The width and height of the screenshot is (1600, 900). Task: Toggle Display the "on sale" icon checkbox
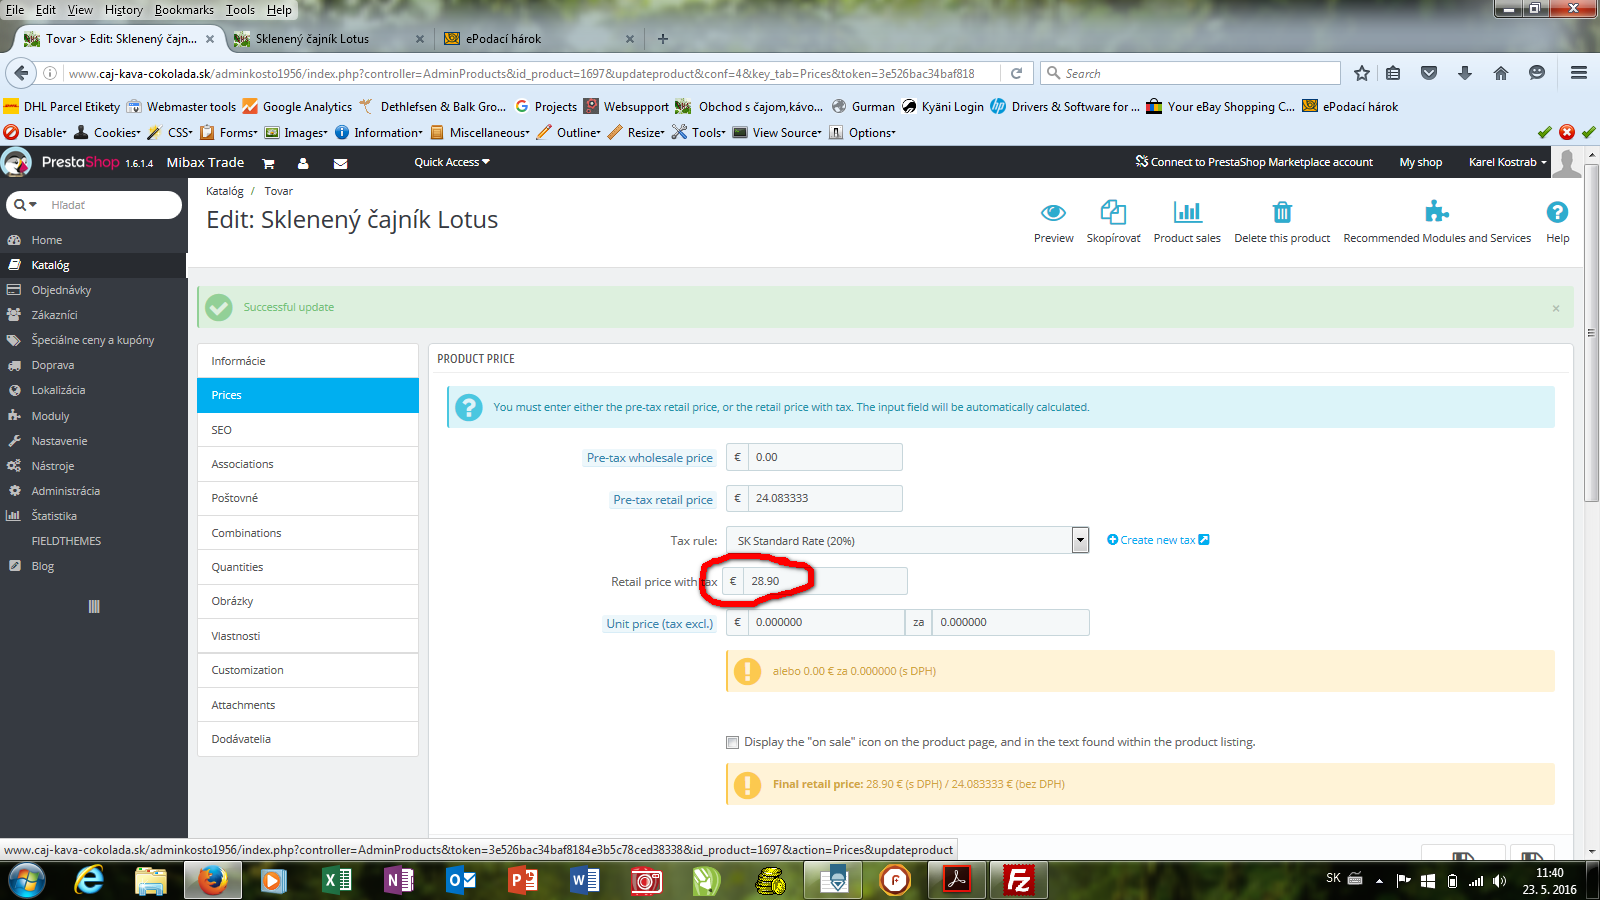point(732,742)
